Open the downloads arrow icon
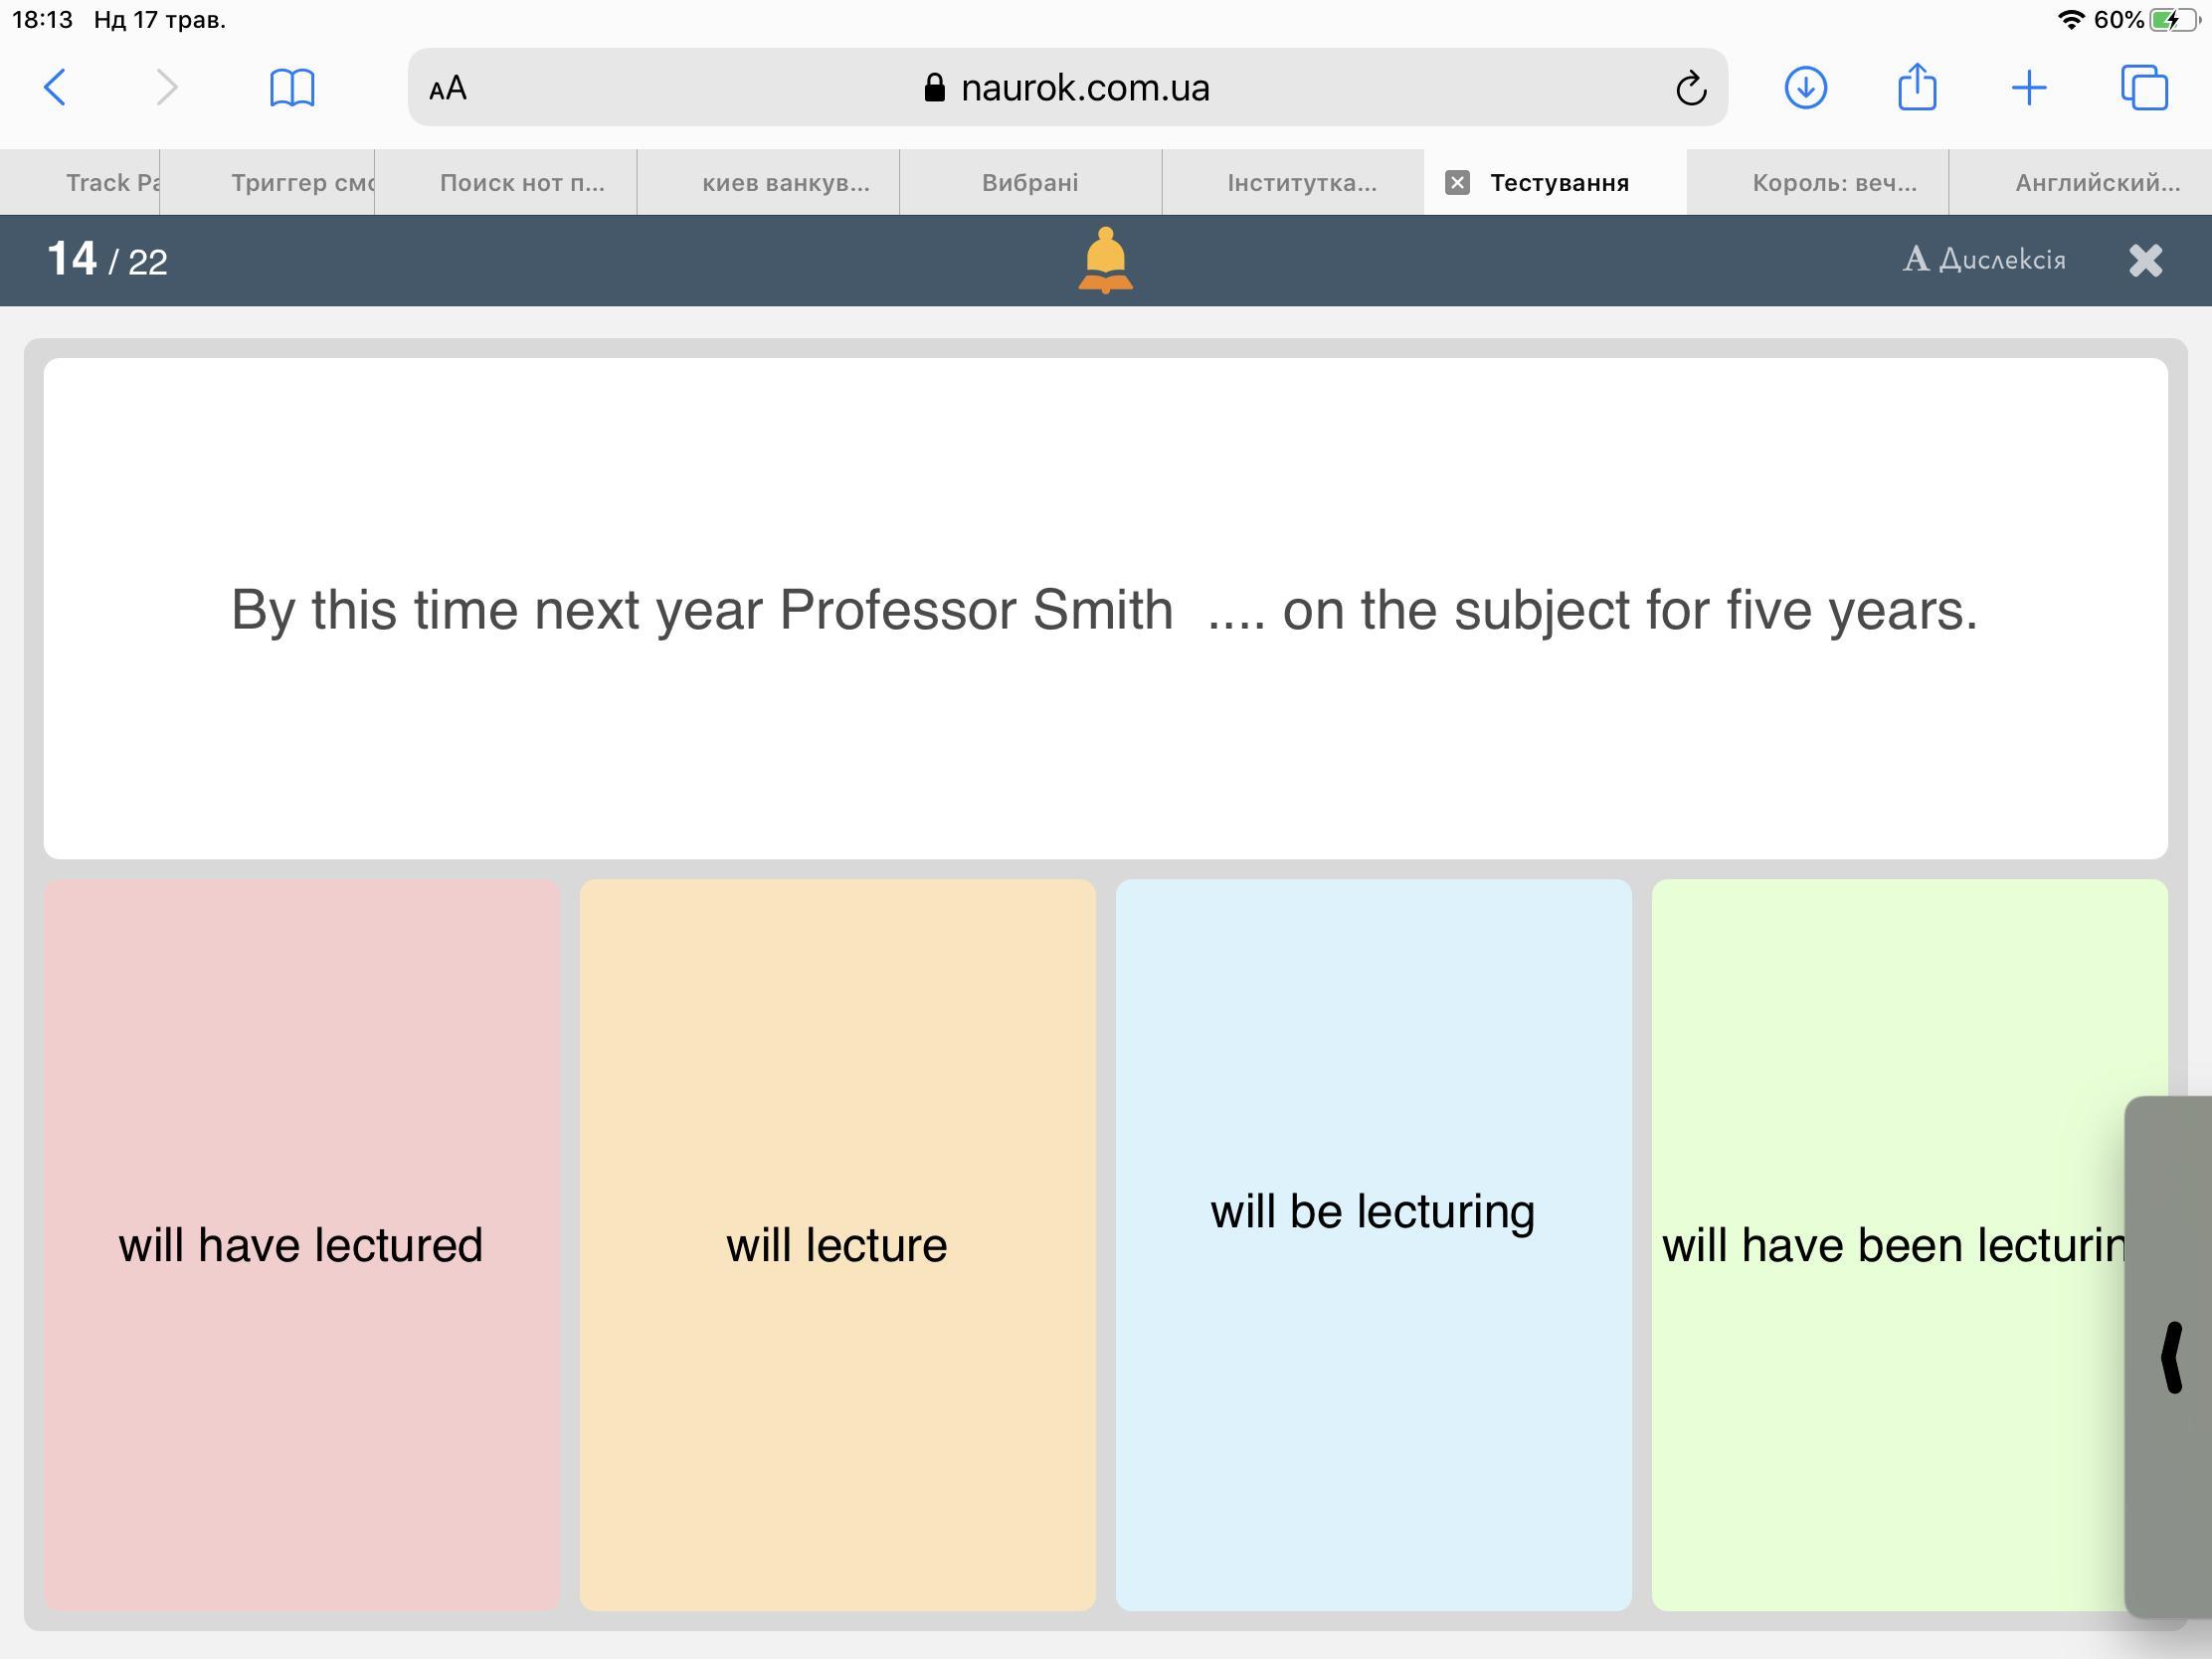 1805,88
